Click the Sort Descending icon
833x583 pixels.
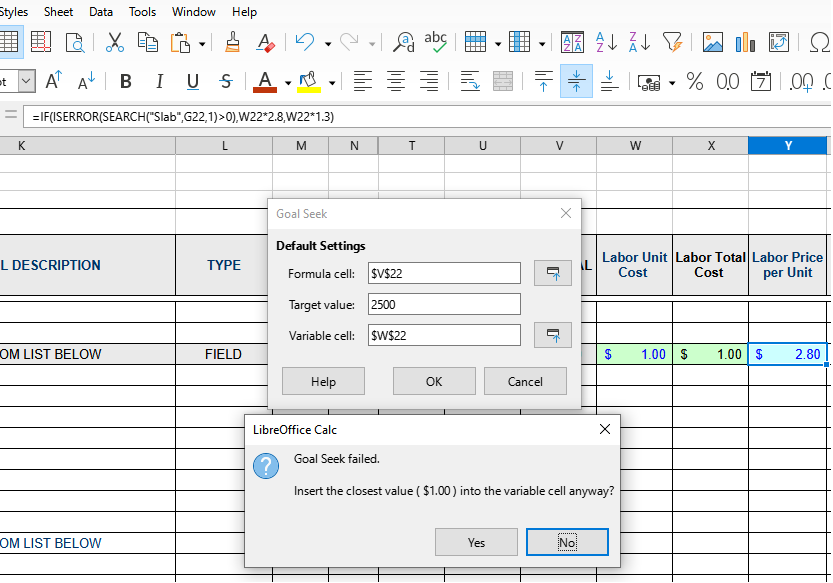point(639,43)
